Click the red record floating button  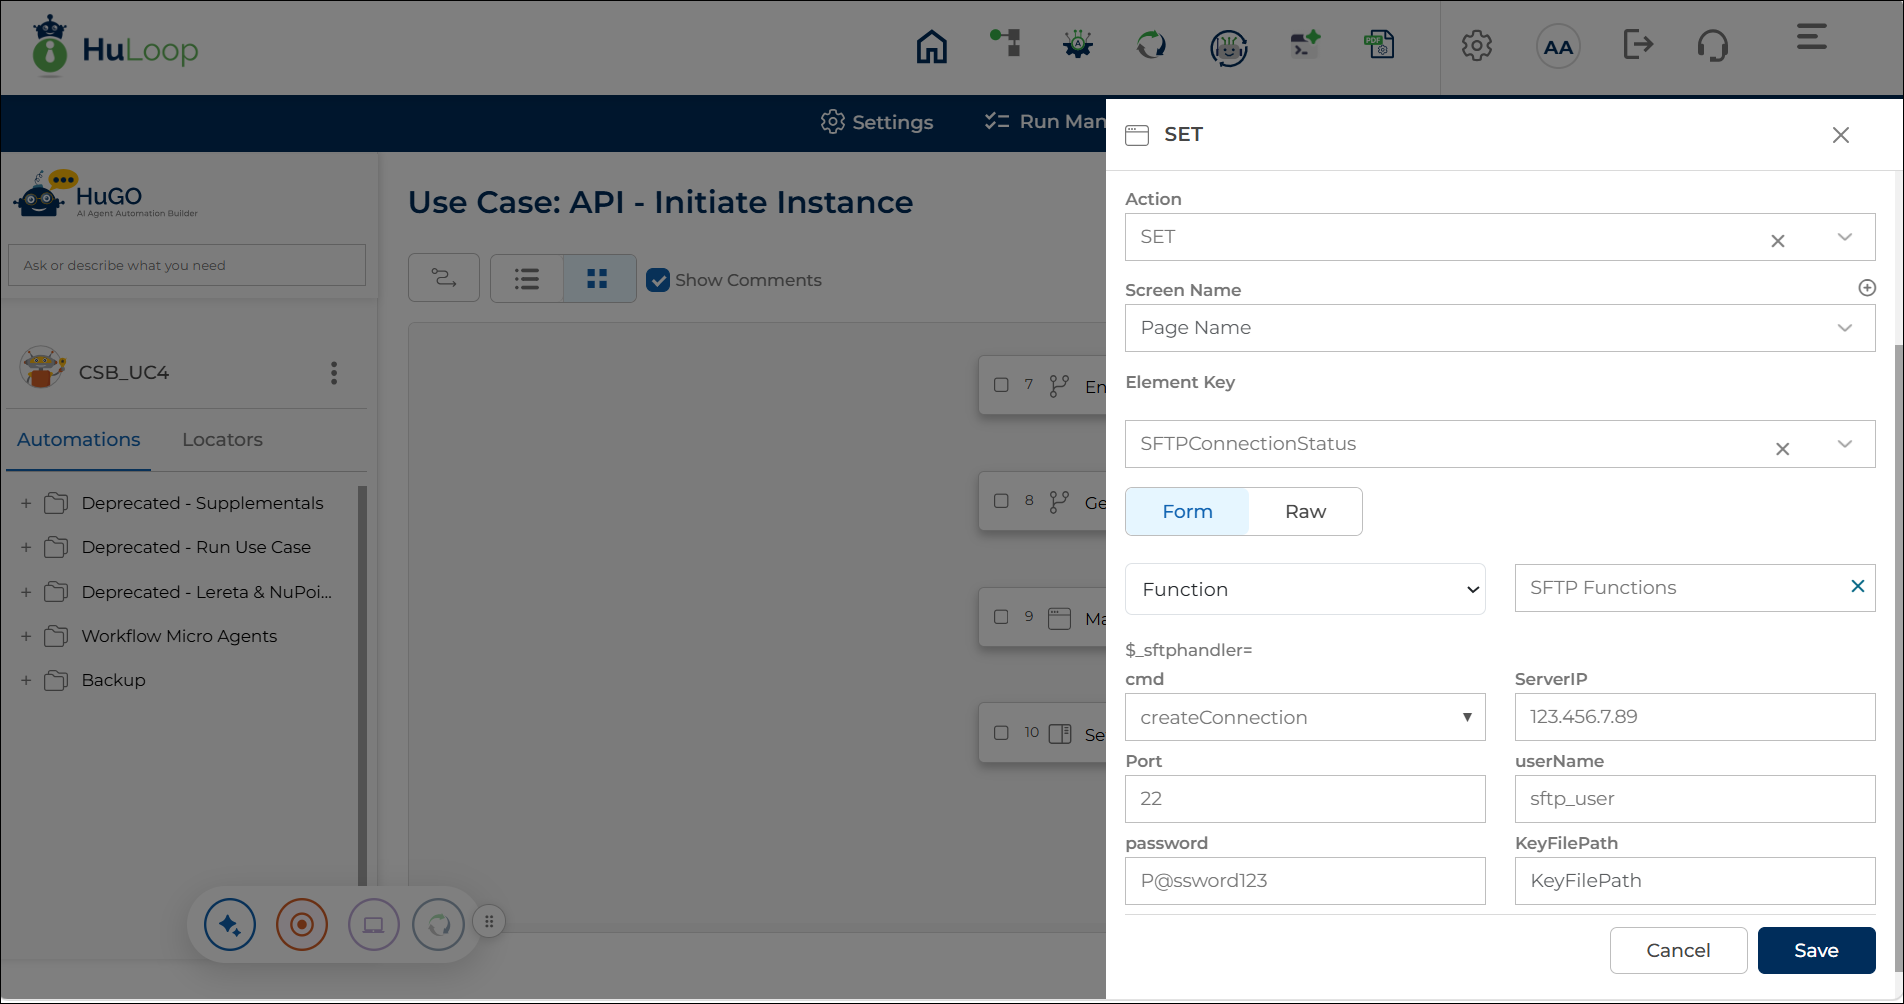coord(302,924)
